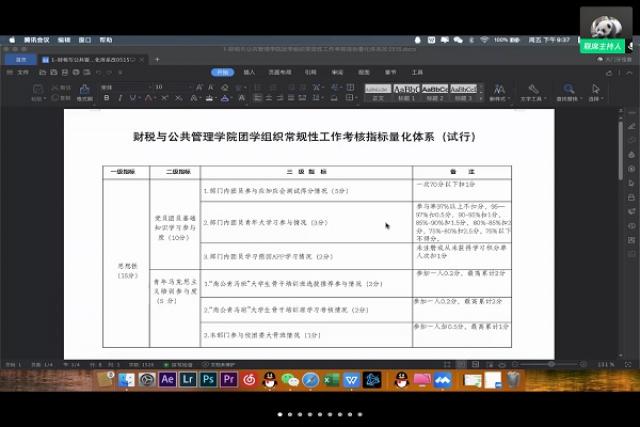Viewport: 640px width, 427px height.
Task: Open WeChat from the dock
Action: 290,380
